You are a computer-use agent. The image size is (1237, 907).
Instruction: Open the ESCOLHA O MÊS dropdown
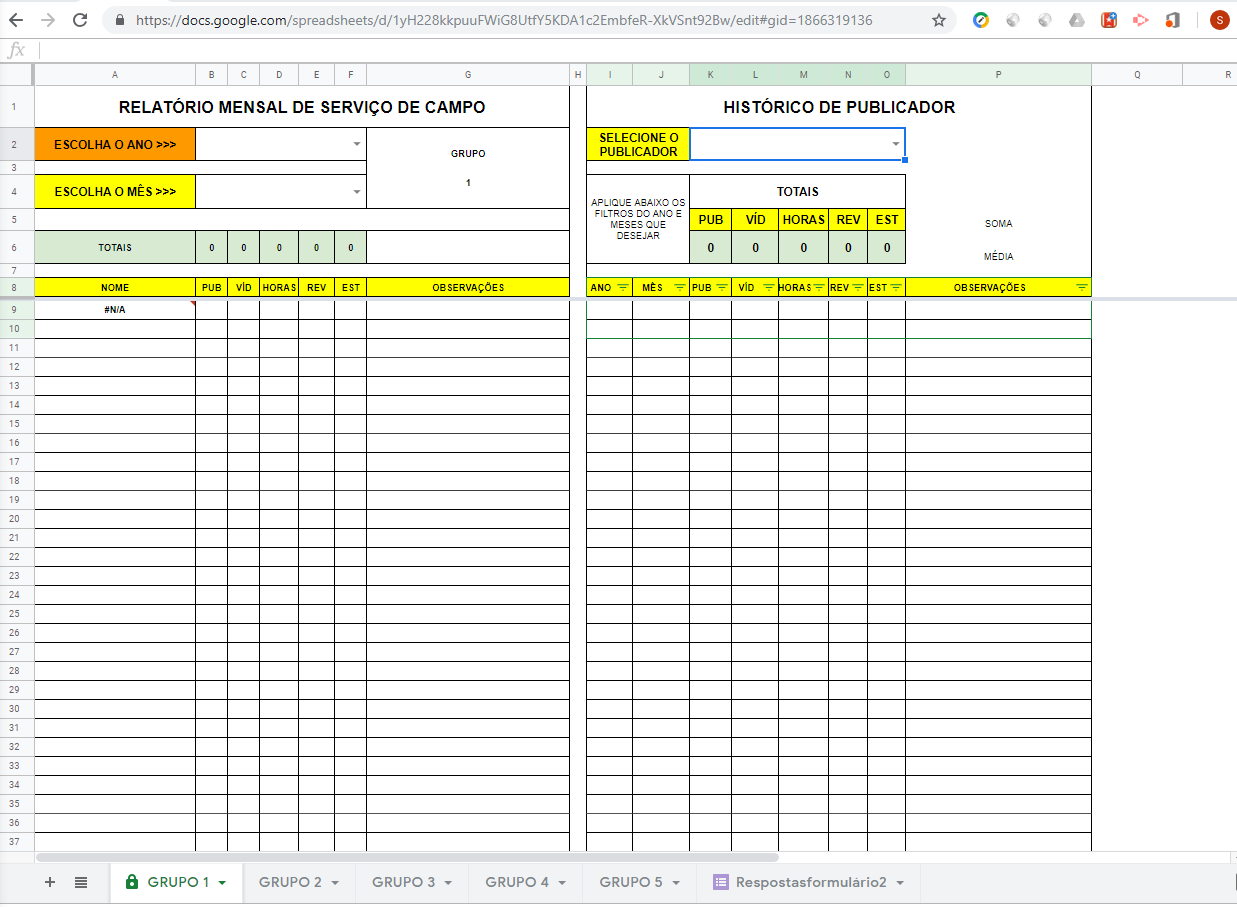357,191
